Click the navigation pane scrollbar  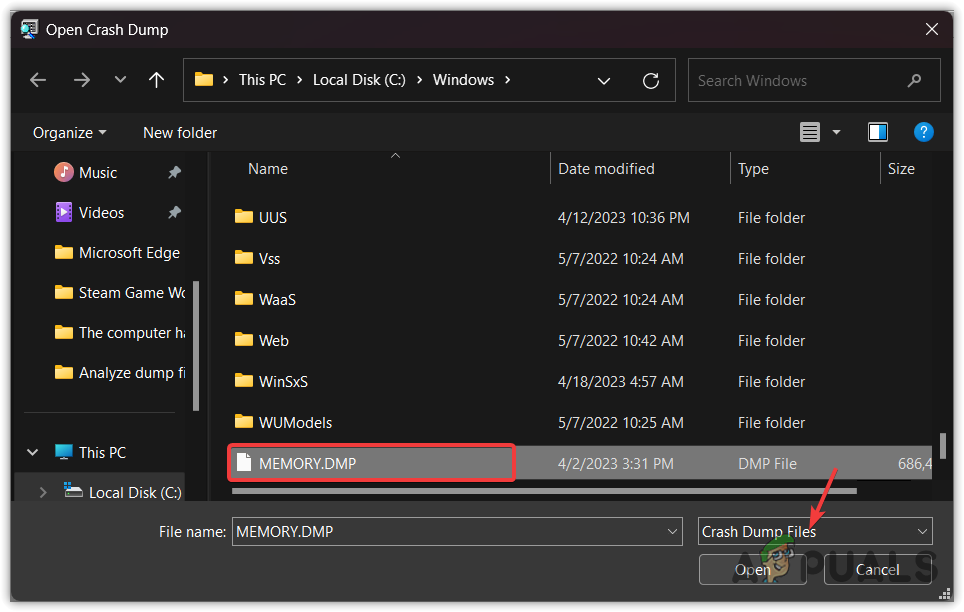pyautogui.click(x=196, y=346)
